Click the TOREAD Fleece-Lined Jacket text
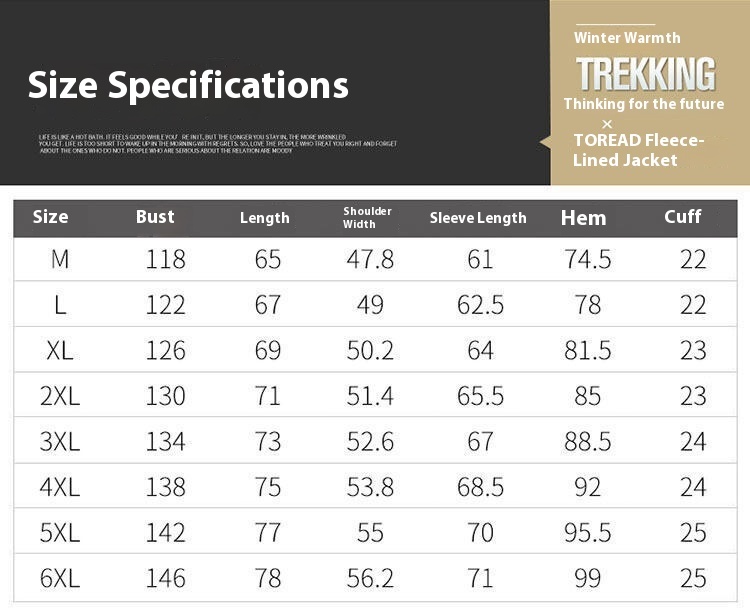Screen dimensions: 750x615 [x=638, y=150]
